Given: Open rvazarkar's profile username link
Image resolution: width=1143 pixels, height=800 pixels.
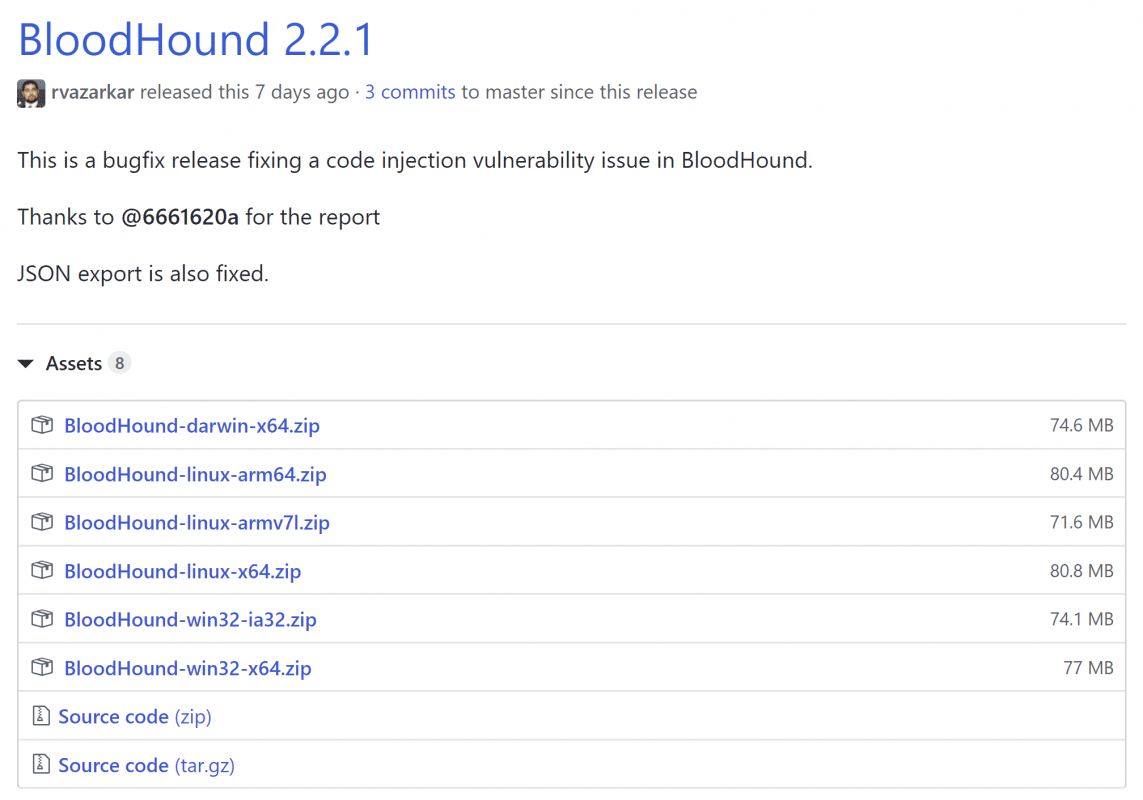Looking at the screenshot, I should click(x=93, y=92).
